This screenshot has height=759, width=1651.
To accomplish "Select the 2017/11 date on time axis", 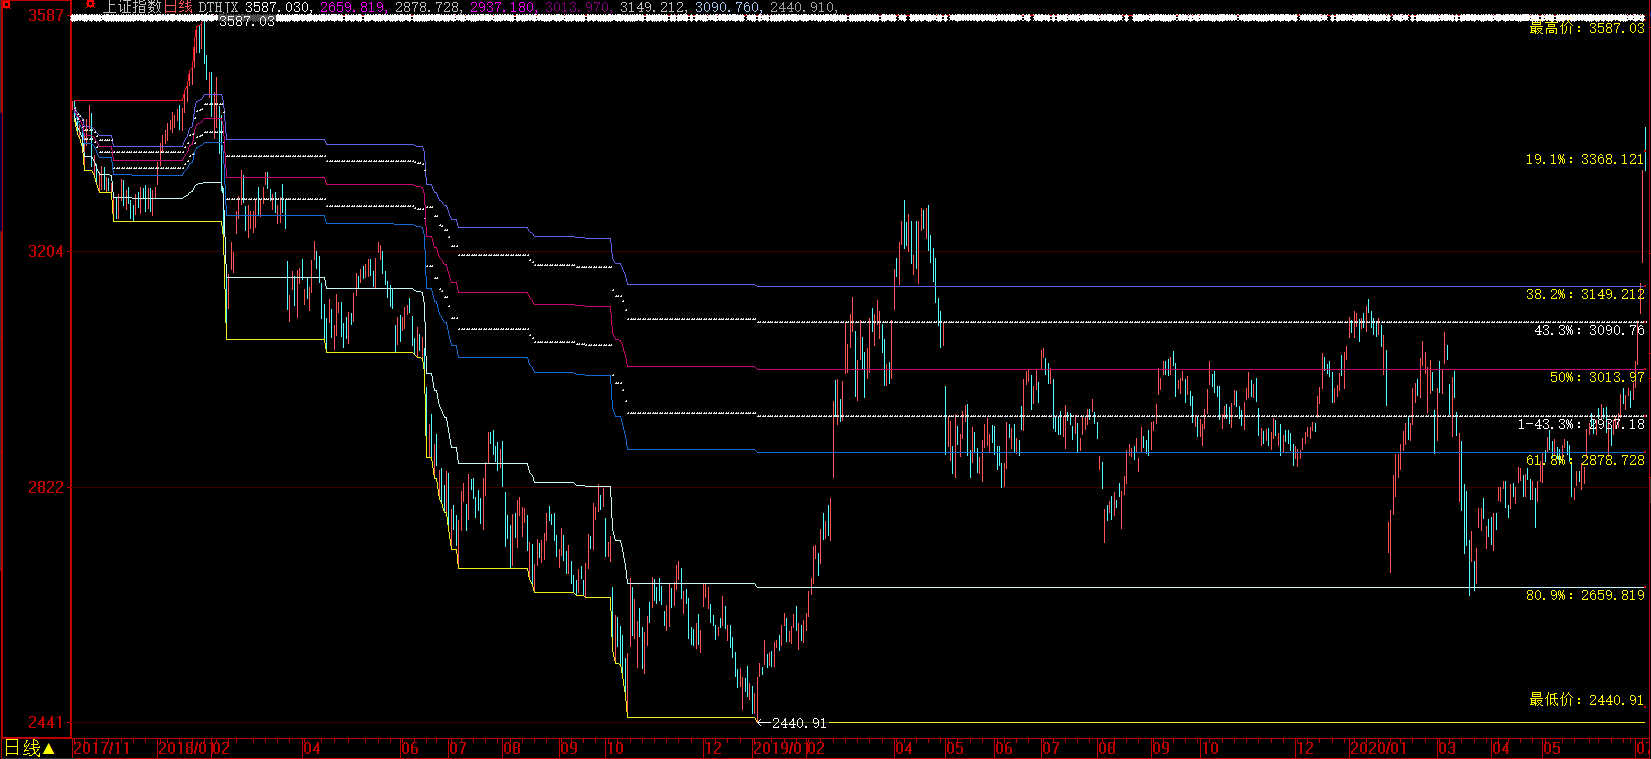I will [x=102, y=748].
